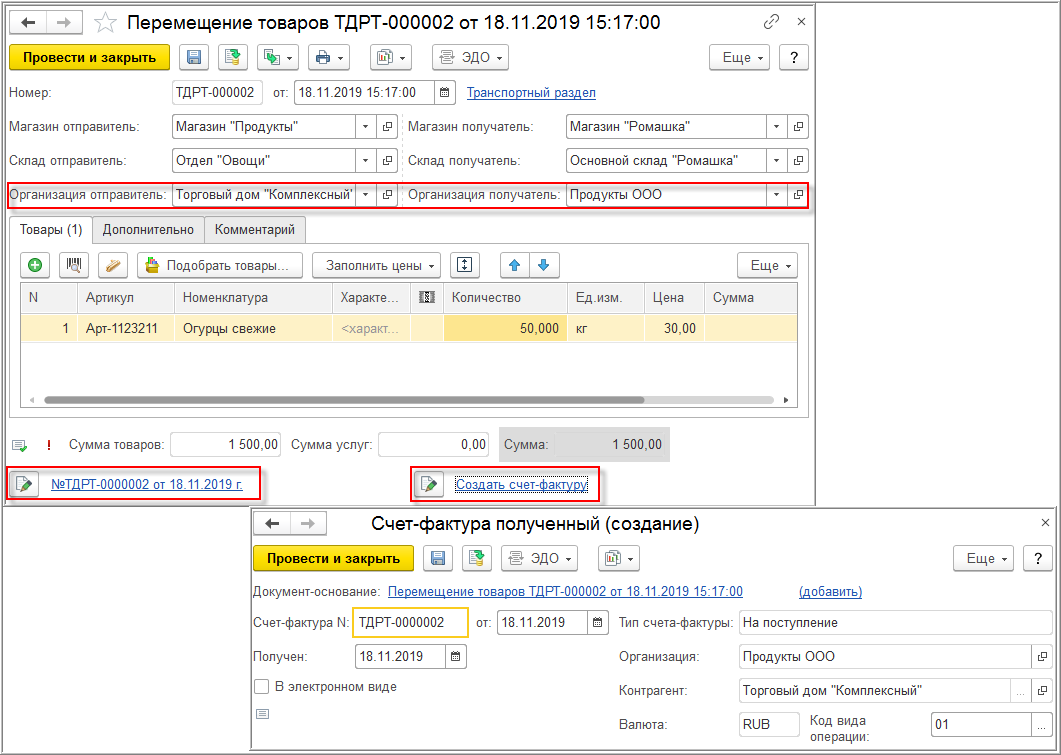Select Огурцы свежие cell
This screenshot has height=755, width=1061.
pyautogui.click(x=254, y=329)
